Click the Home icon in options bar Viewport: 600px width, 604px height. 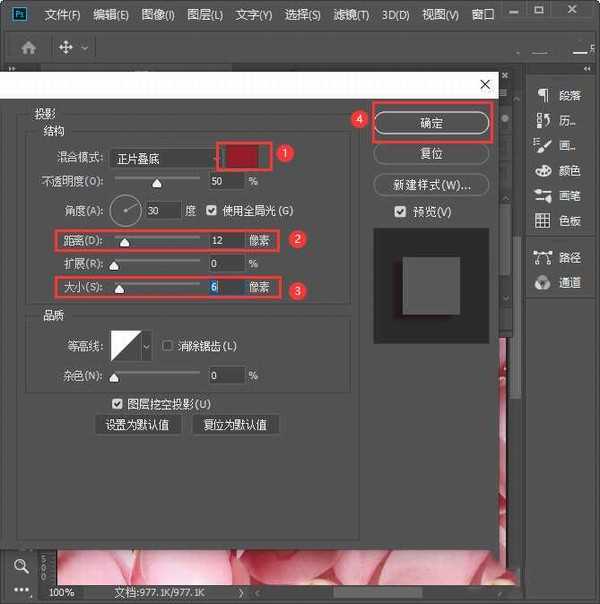[28, 47]
